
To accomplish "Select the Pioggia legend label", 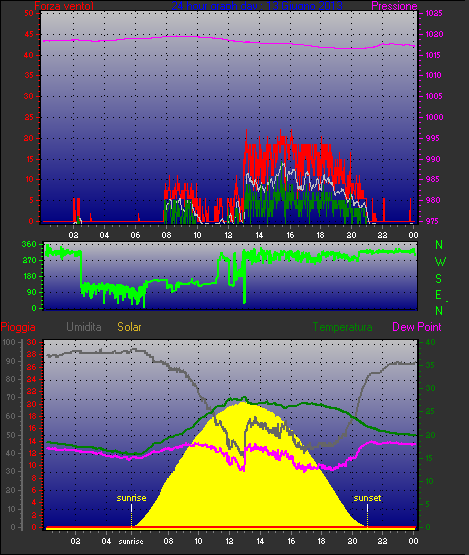I will pyautogui.click(x=18, y=327).
